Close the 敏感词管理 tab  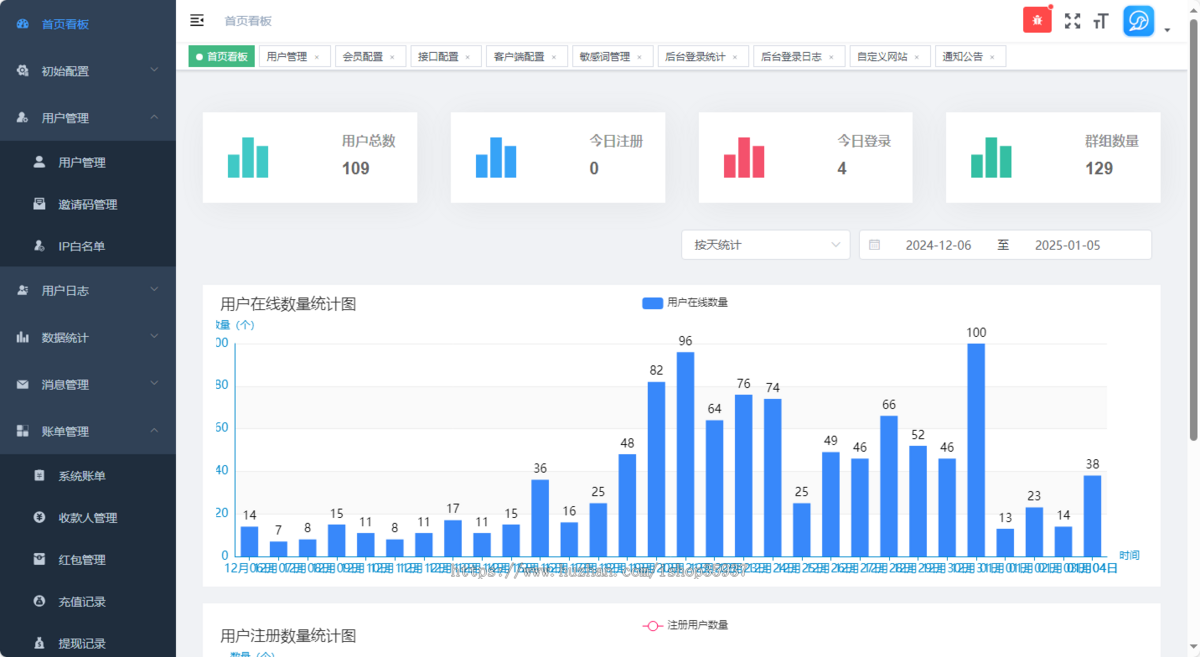(640, 58)
